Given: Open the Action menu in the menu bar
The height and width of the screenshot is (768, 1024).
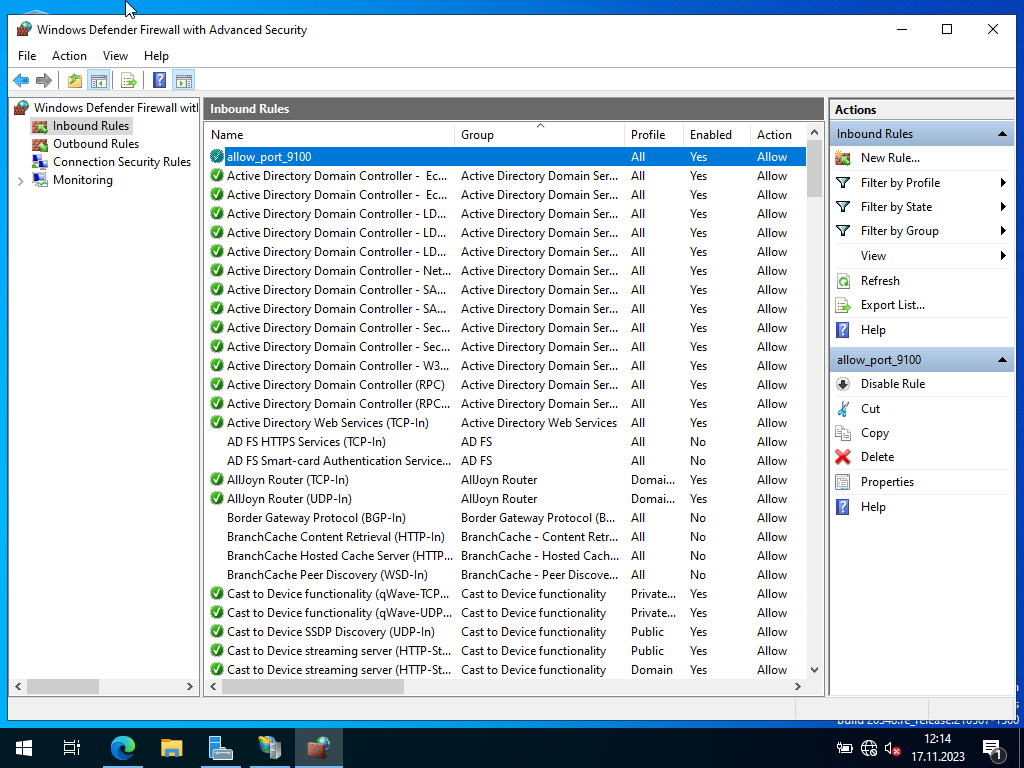Looking at the screenshot, I should (69, 56).
